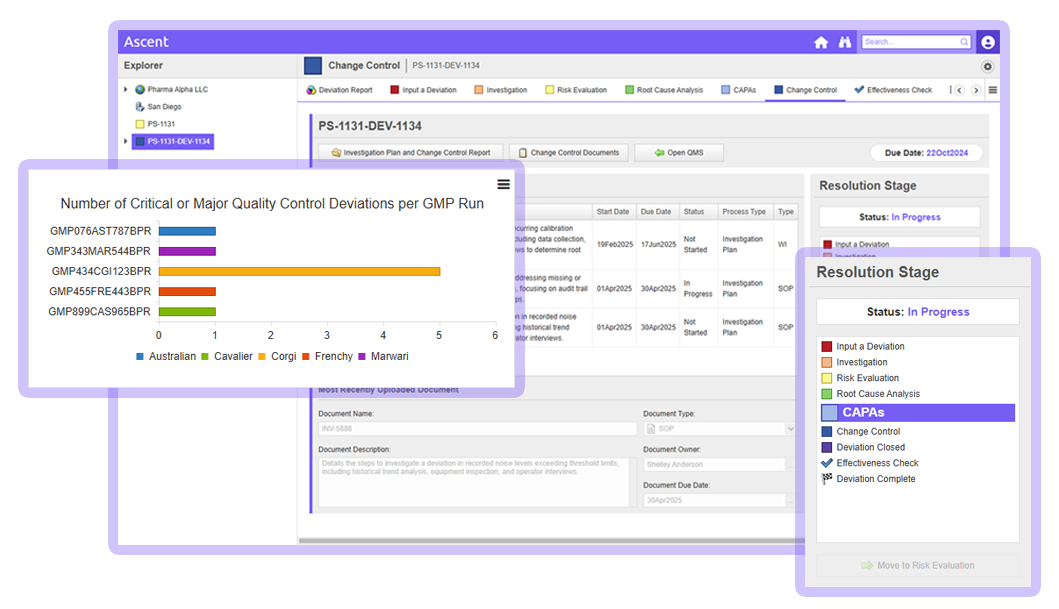Click the Home icon in header
Image resolution: width=1059 pixels, height=609 pixels.
tap(821, 42)
